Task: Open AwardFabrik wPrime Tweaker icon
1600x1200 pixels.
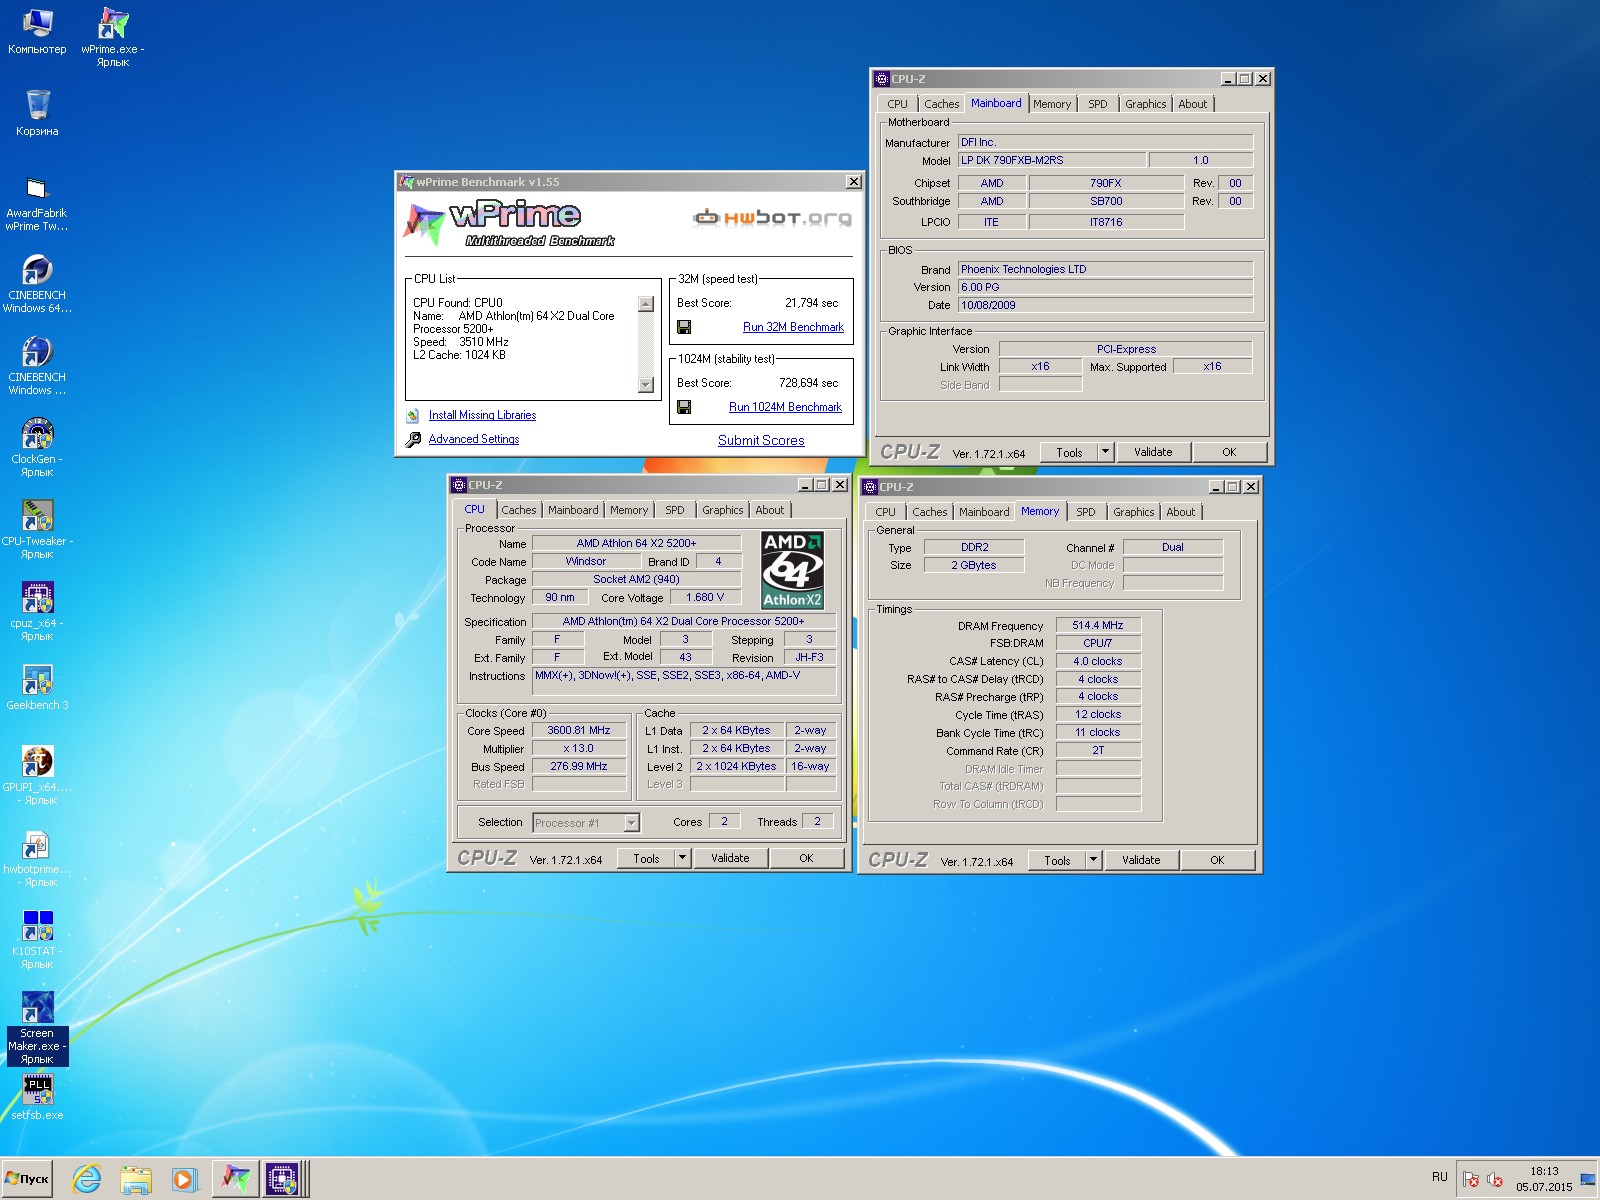Action: (37, 203)
